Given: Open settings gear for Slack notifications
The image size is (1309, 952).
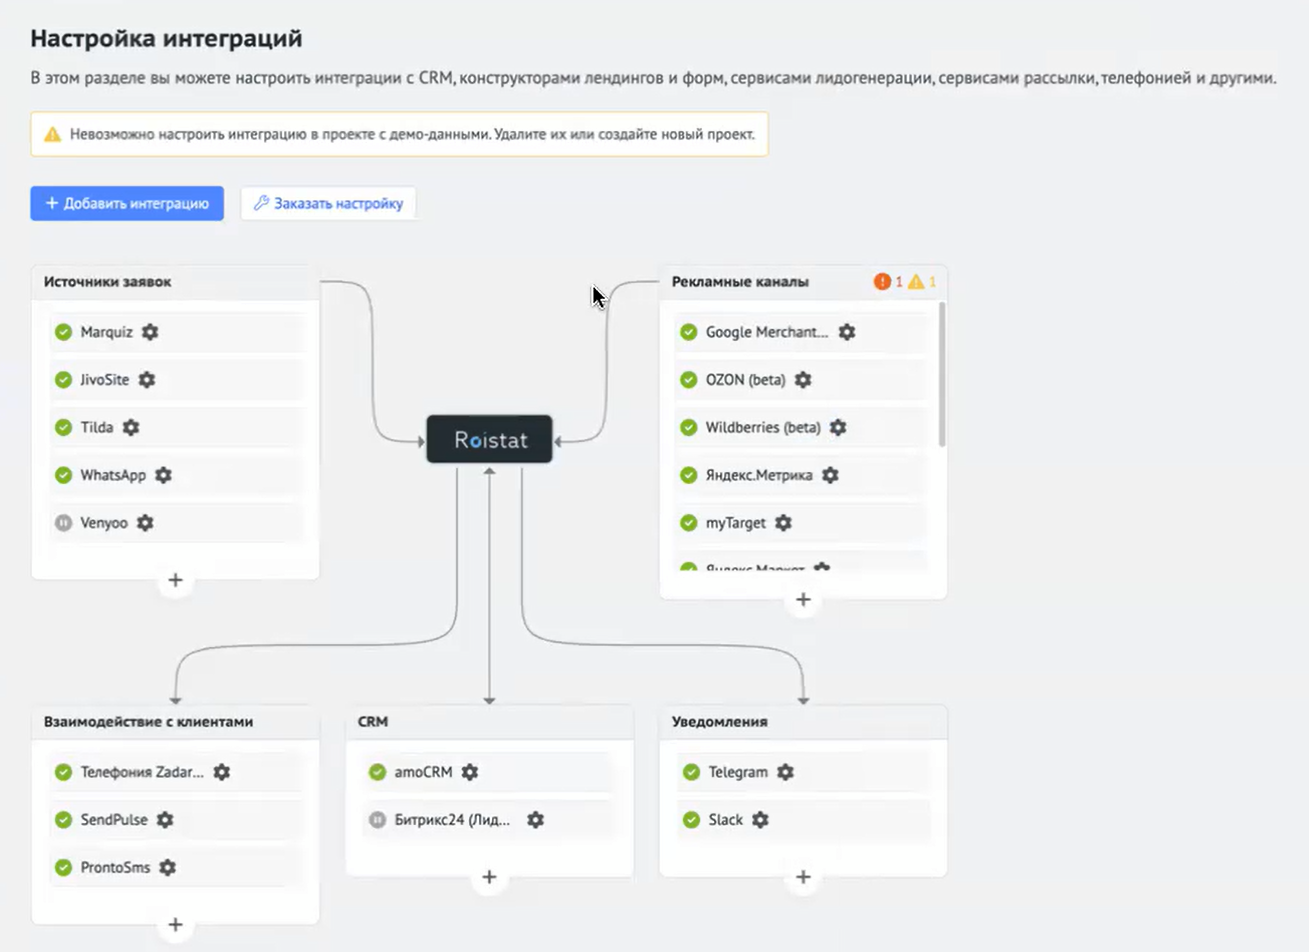Looking at the screenshot, I should [761, 819].
